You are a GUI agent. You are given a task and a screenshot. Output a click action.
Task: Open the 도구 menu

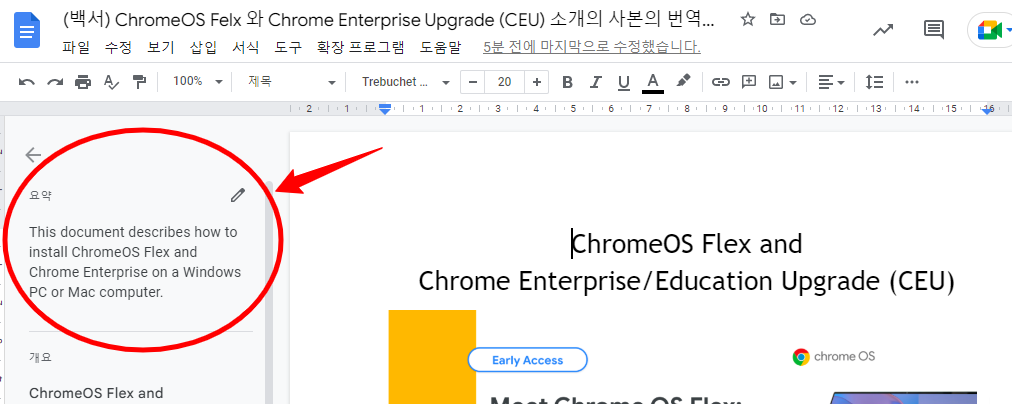288,46
